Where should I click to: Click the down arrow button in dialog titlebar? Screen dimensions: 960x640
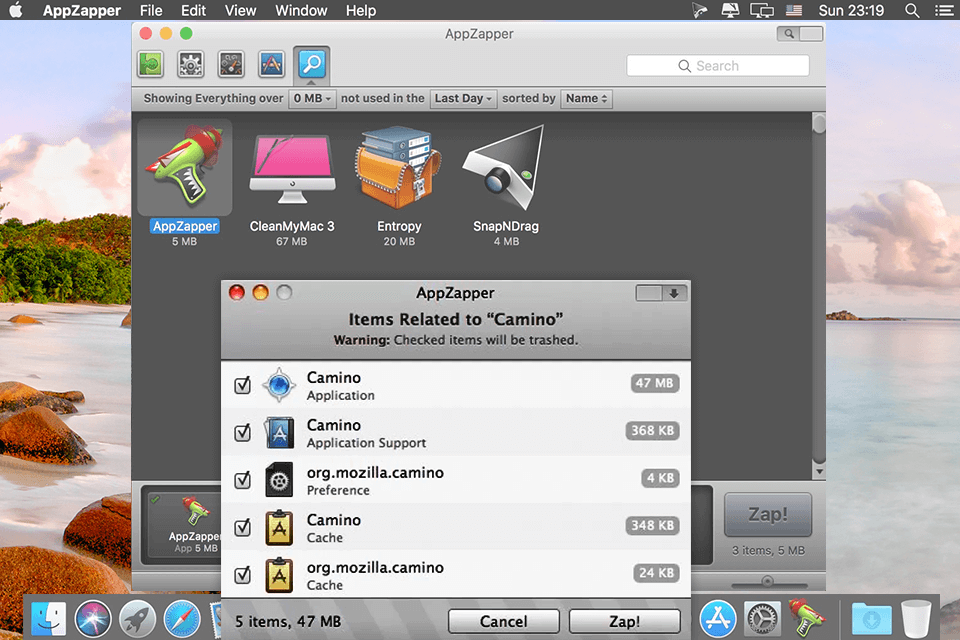coord(674,293)
